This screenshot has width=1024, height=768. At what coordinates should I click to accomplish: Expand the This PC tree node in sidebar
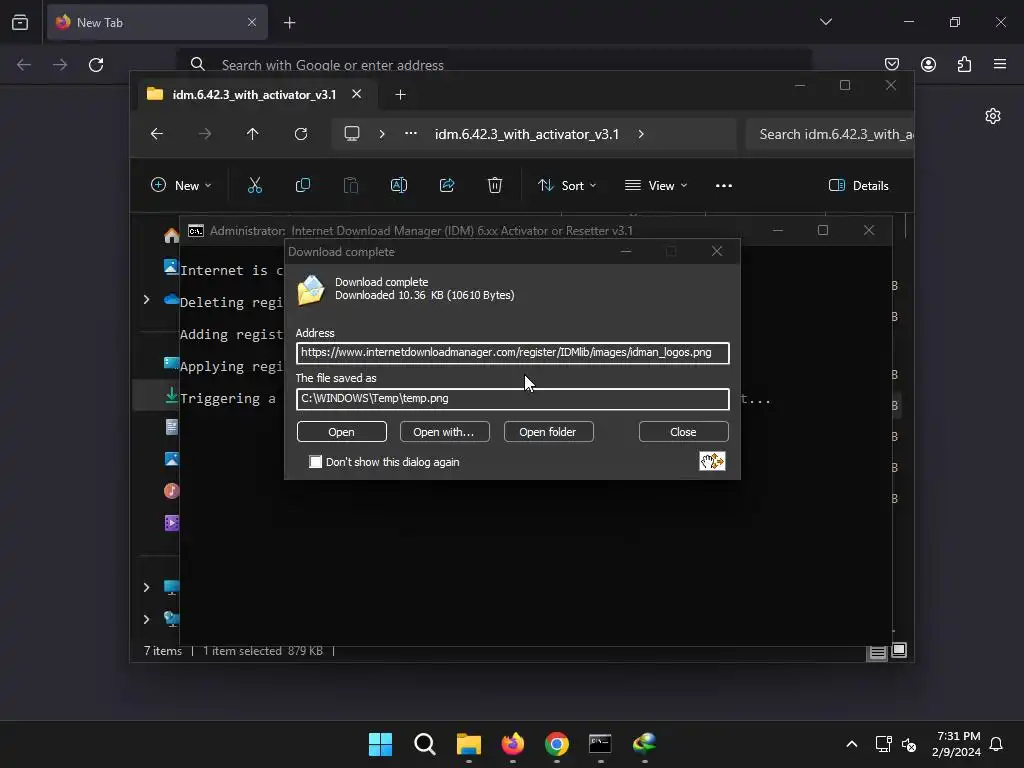147,587
